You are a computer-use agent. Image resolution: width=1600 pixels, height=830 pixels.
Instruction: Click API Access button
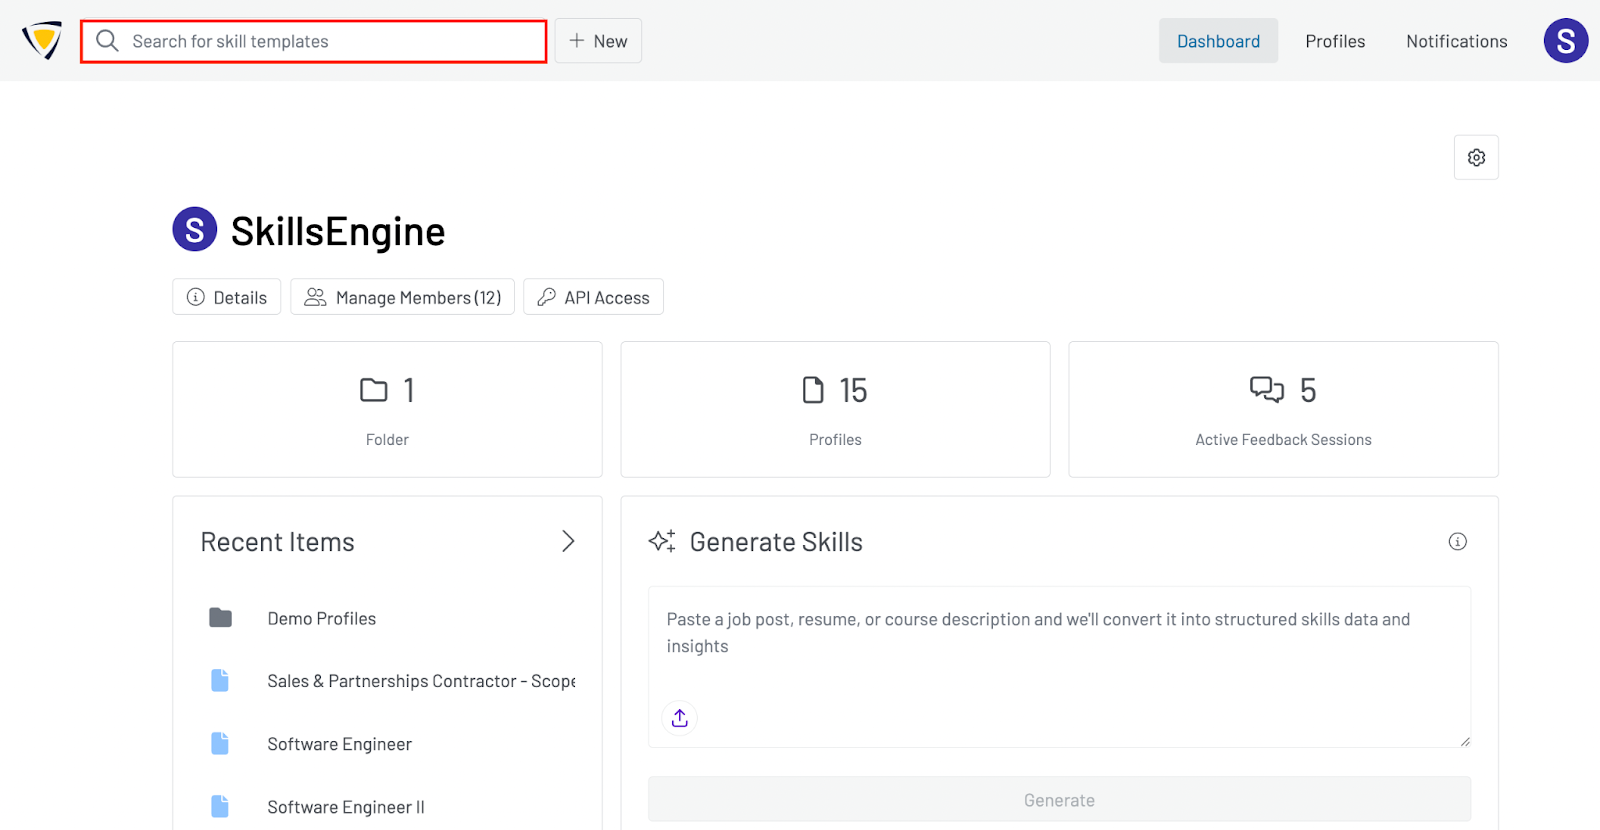click(593, 297)
